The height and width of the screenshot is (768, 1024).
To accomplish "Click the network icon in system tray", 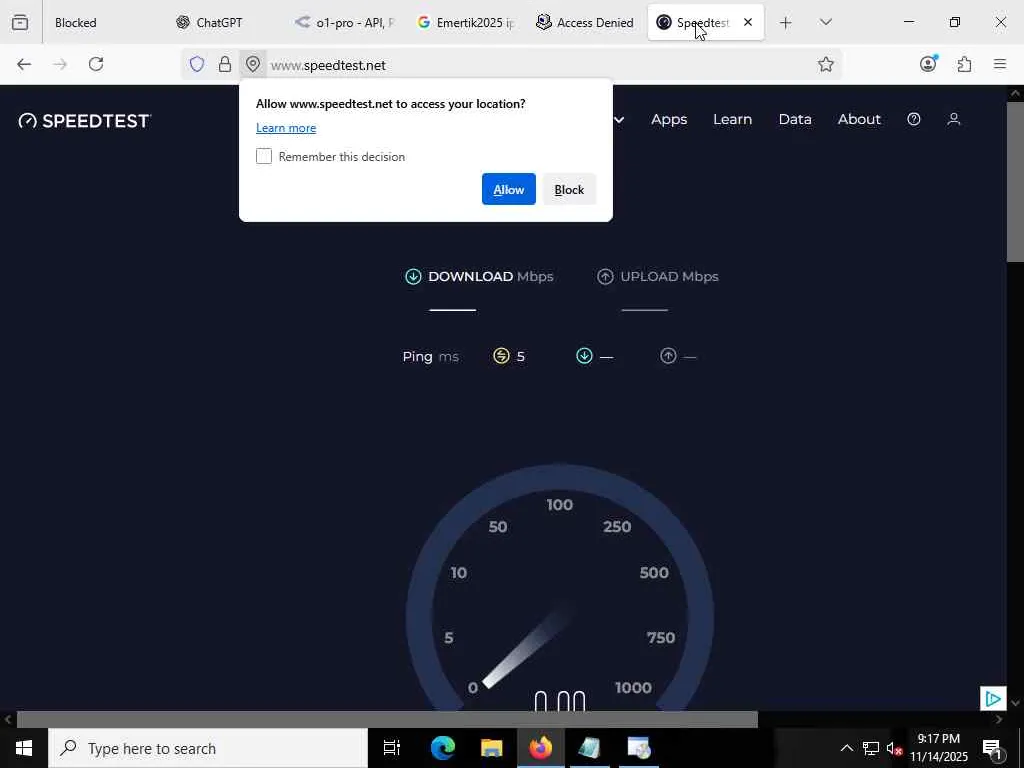I will [871, 748].
